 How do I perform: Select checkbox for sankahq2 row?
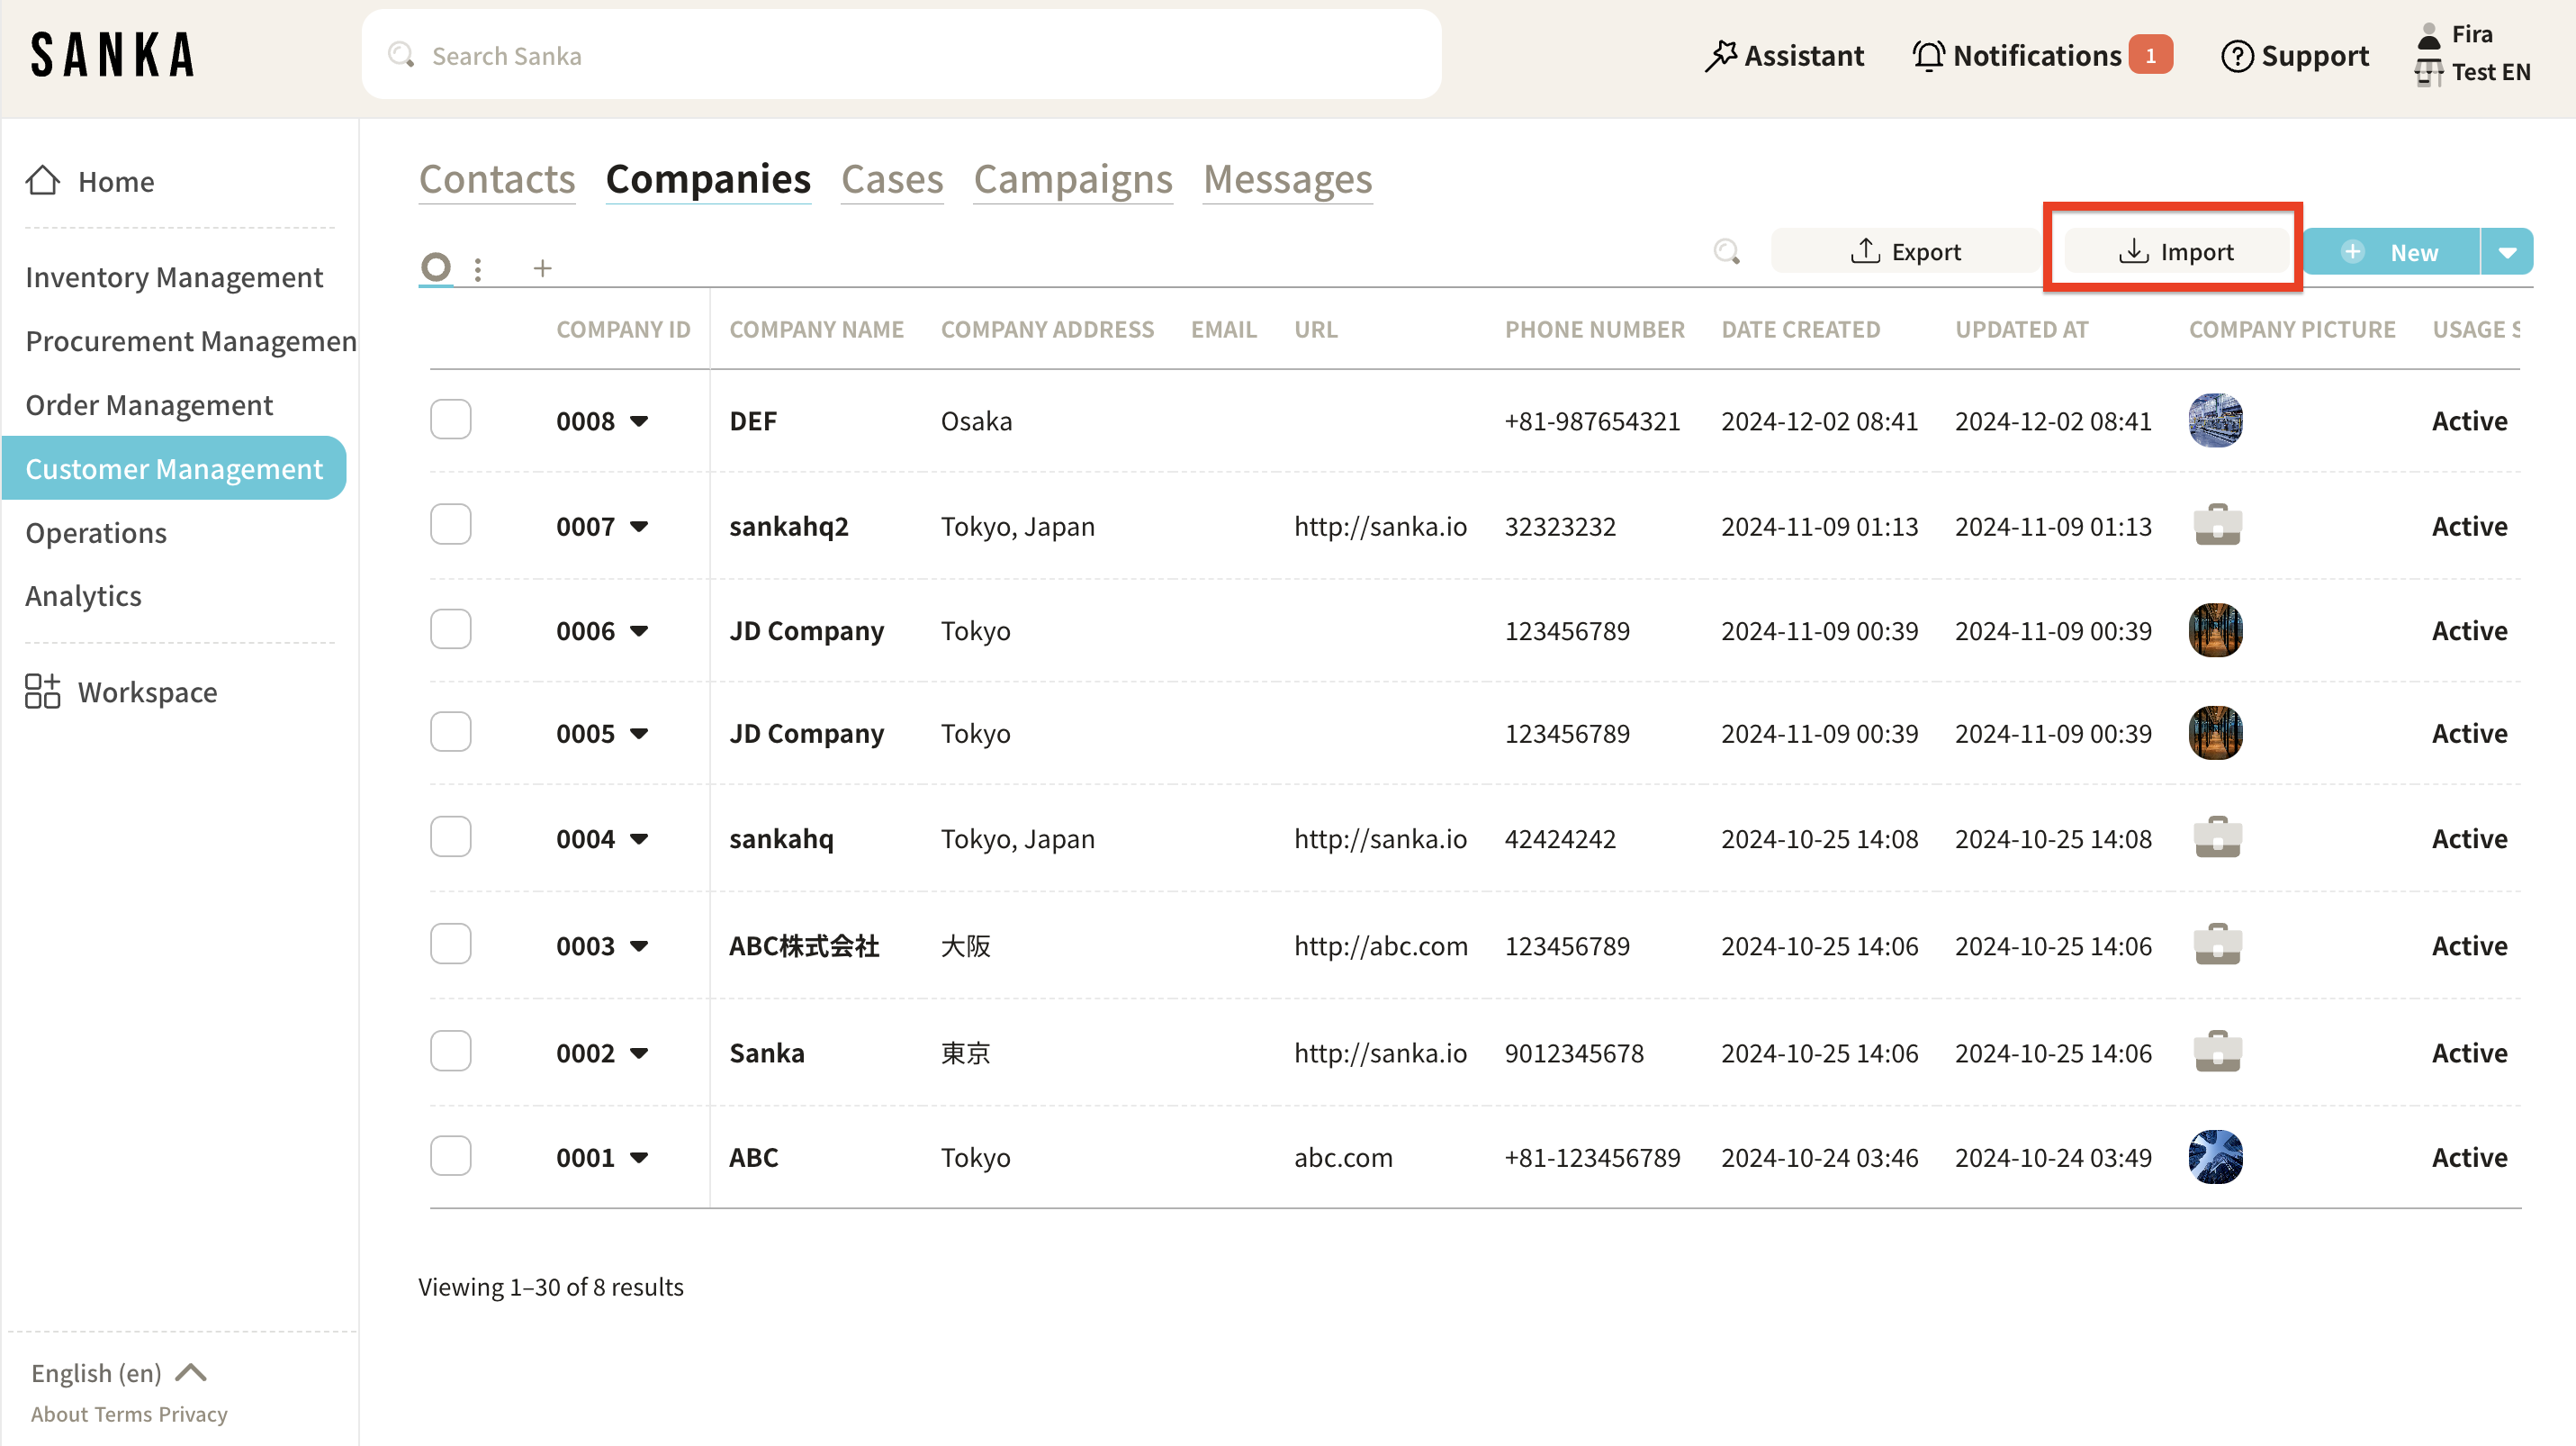click(450, 525)
